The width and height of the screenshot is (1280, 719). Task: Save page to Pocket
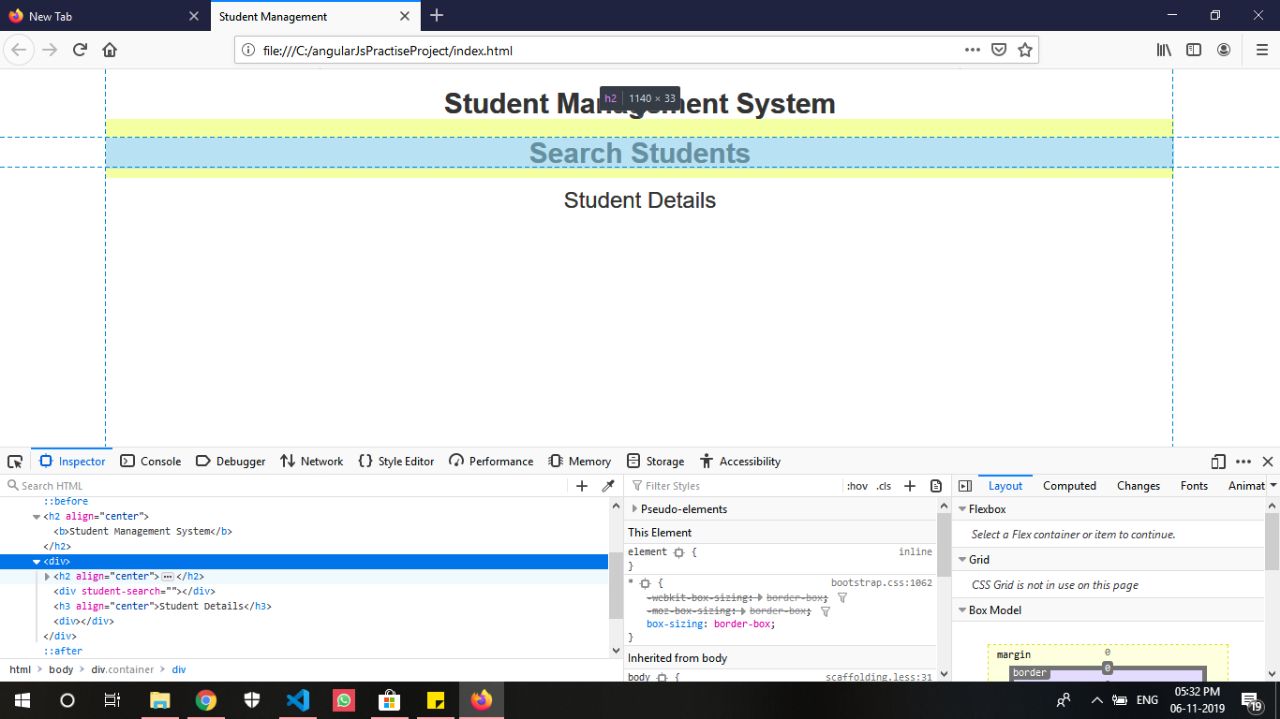click(998, 50)
